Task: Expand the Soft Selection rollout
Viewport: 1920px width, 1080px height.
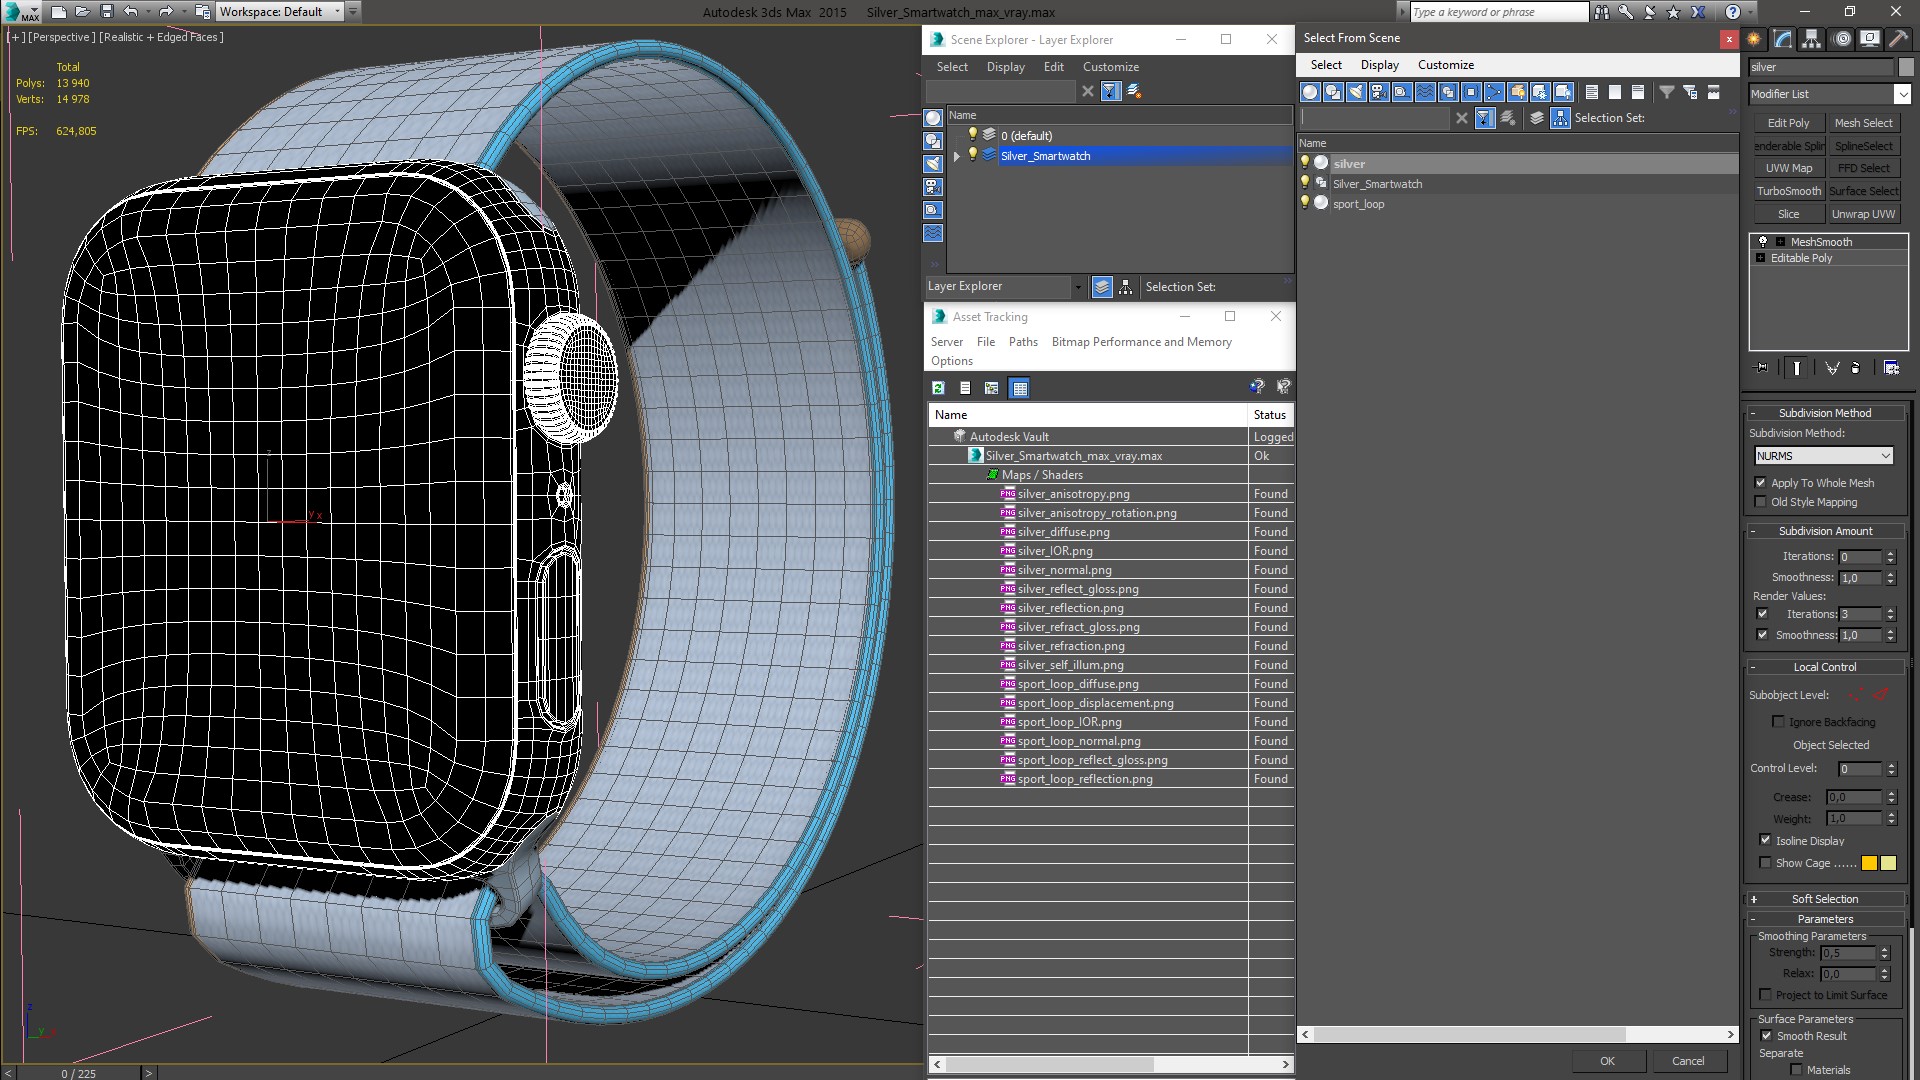Action: point(1825,899)
